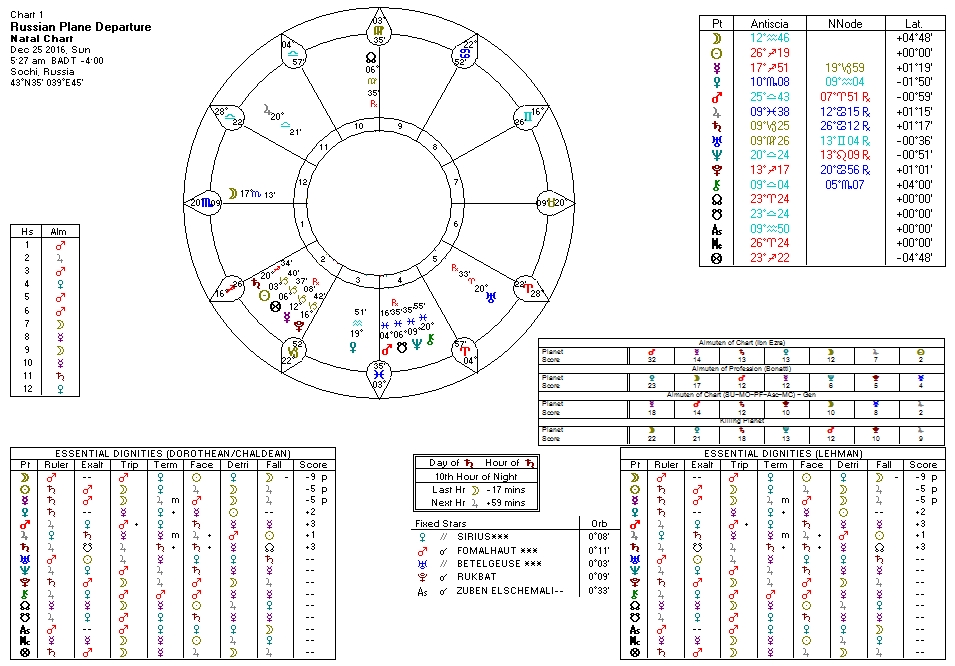The height and width of the screenshot is (666, 955).
Task: Select the Venus glyph in the 3rd house
Action: tap(354, 347)
